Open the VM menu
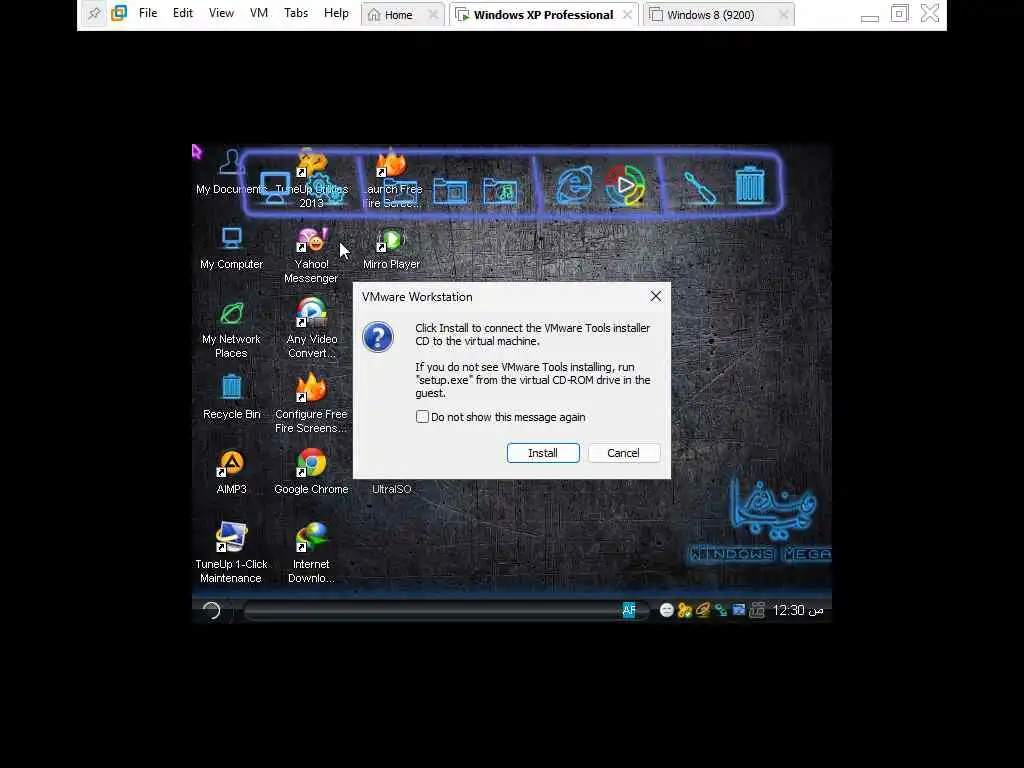The height and width of the screenshot is (768, 1024). 259,13
